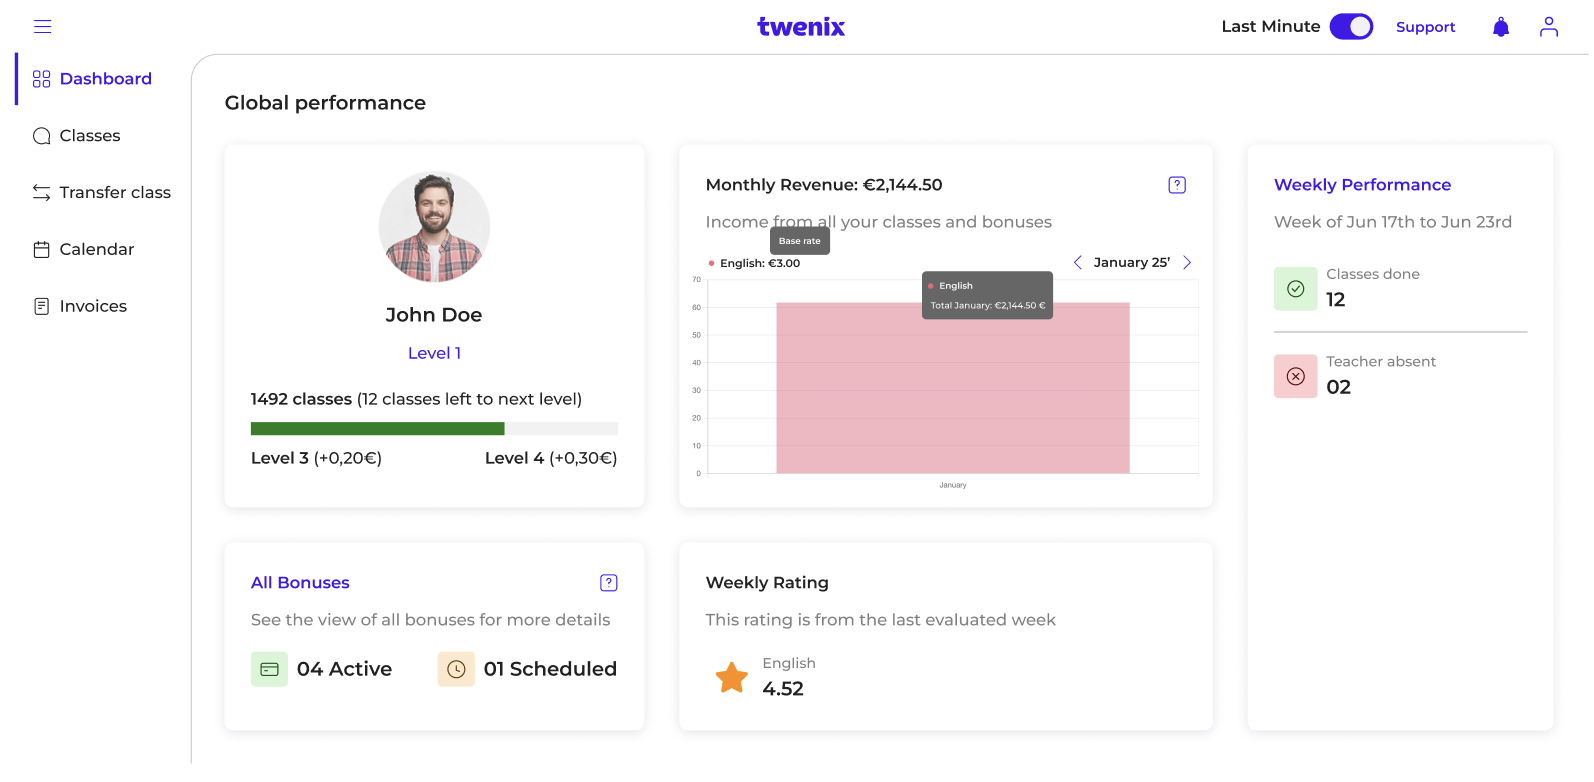Viewport: 1594px width, 782px height.
Task: Click the Monthly Revenue help icon
Action: 1177,185
